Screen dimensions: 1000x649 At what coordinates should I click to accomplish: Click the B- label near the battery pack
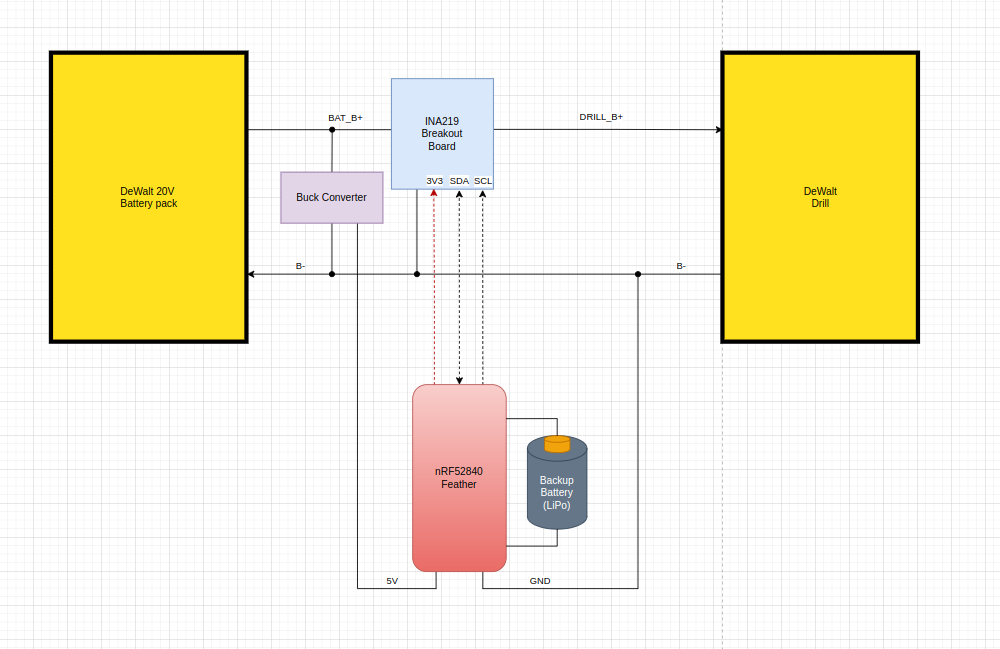pyautogui.click(x=300, y=266)
